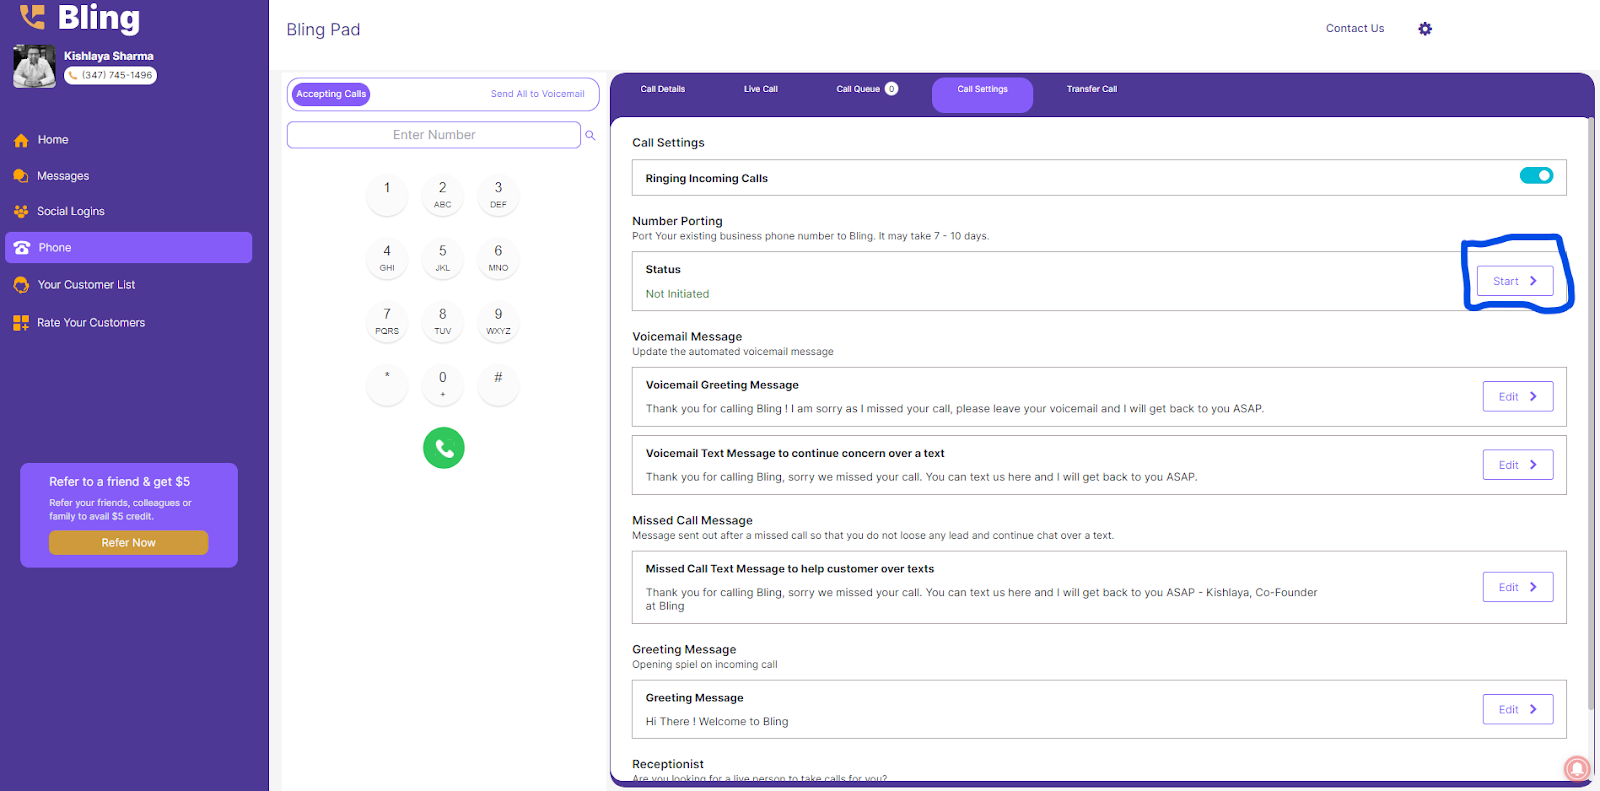
Task: Edit the Missed Call Text Message
Action: click(1517, 587)
